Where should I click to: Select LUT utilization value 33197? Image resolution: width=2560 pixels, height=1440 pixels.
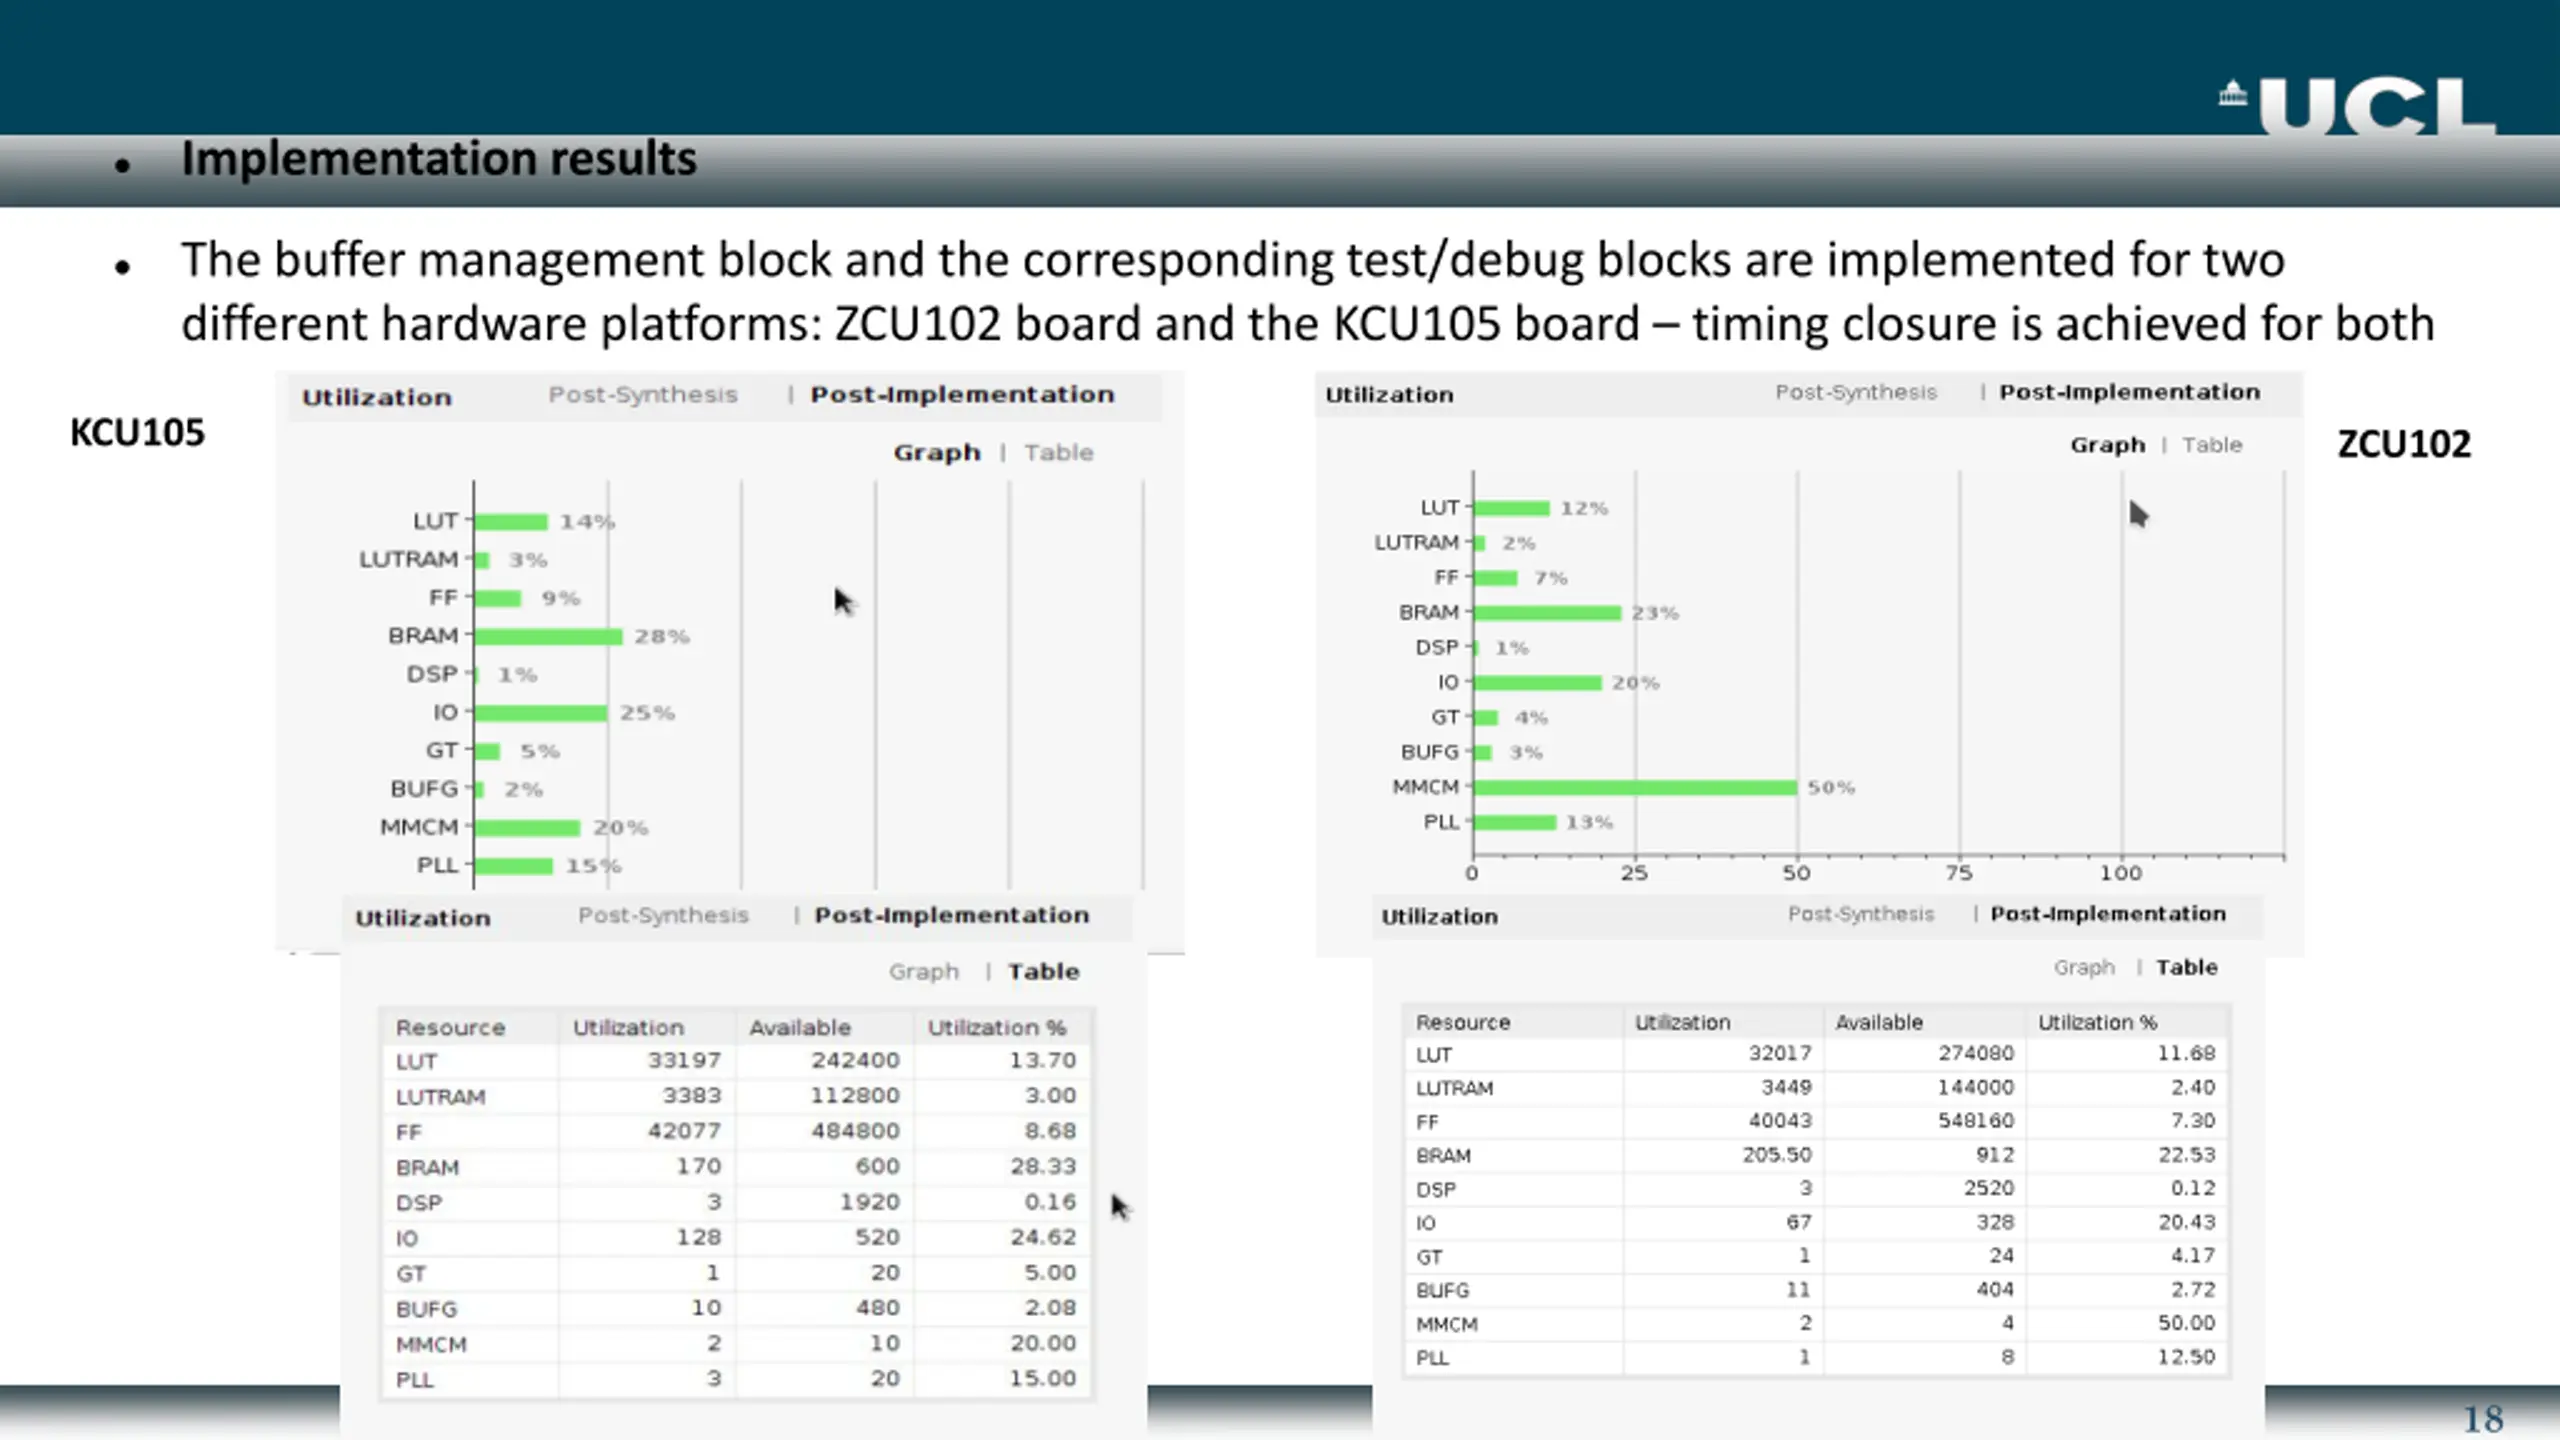point(684,1061)
